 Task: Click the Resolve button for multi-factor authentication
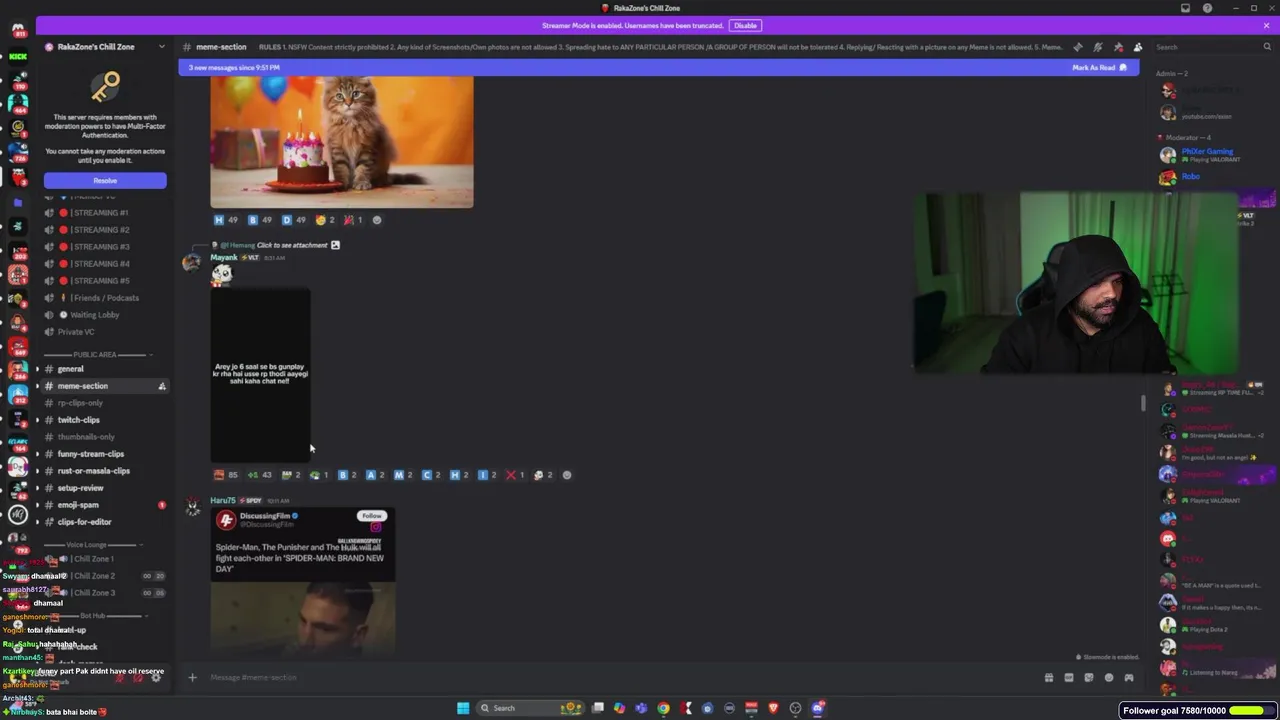105,181
